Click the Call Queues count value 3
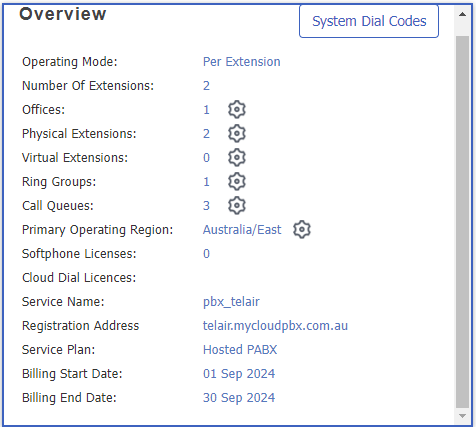 pyautogui.click(x=206, y=206)
